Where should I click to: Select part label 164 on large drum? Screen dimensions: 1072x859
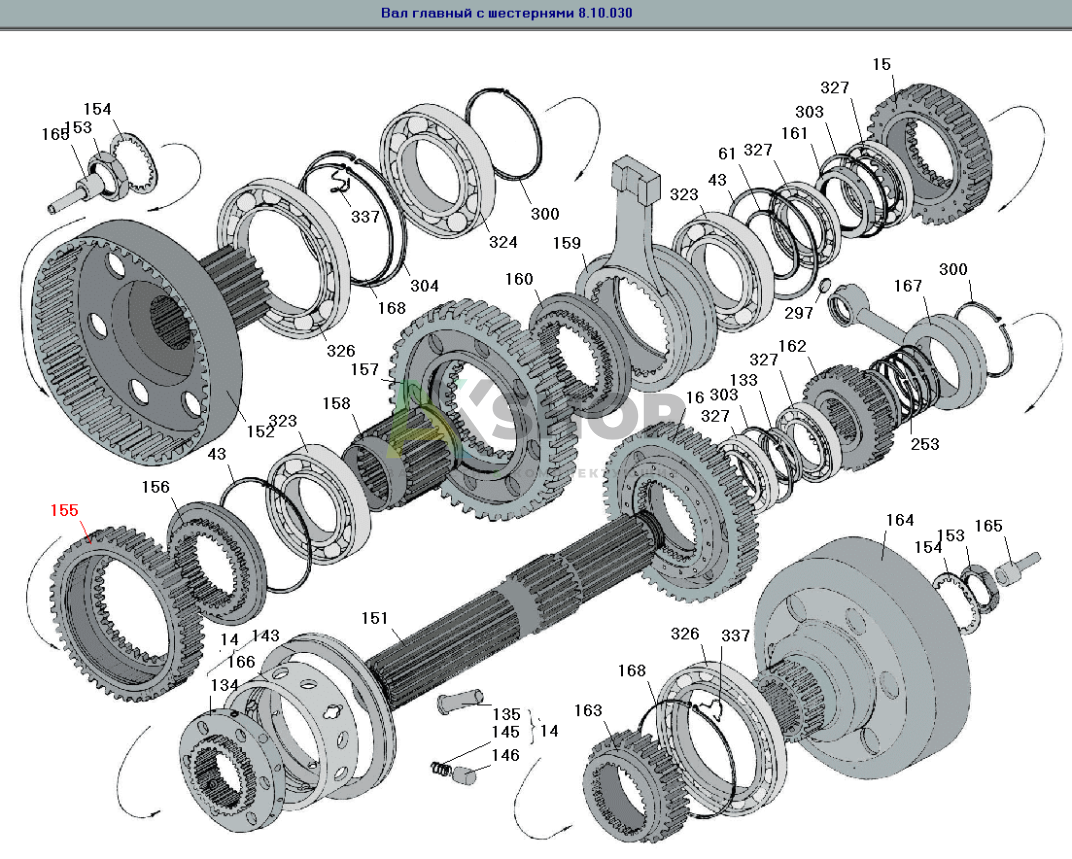tap(900, 520)
